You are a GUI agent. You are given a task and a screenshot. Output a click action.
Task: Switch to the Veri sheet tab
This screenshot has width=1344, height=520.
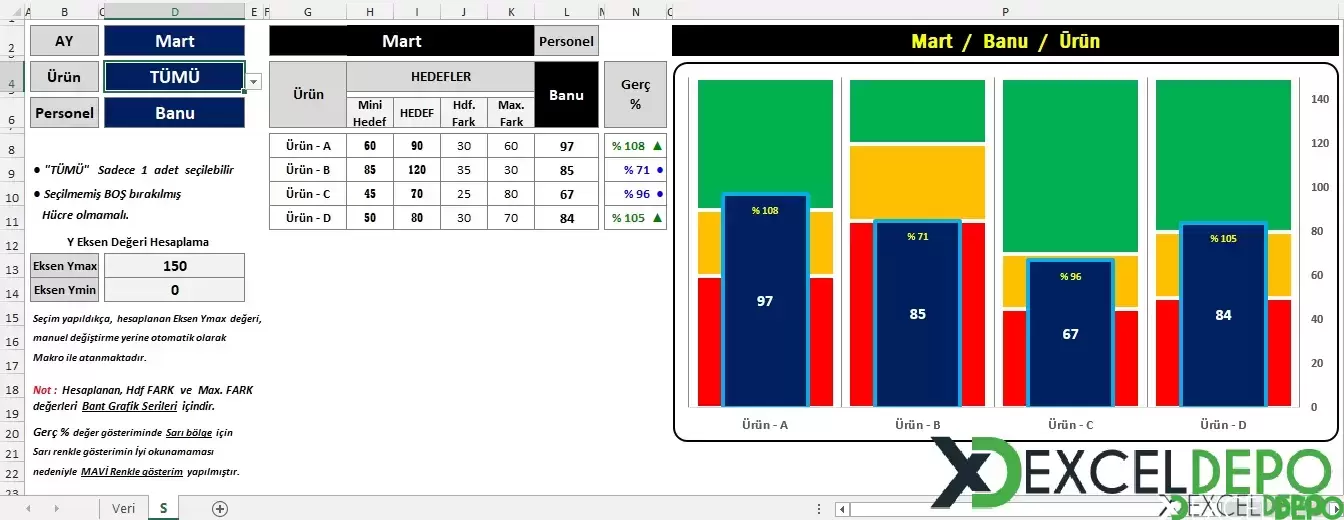pyautogui.click(x=123, y=508)
